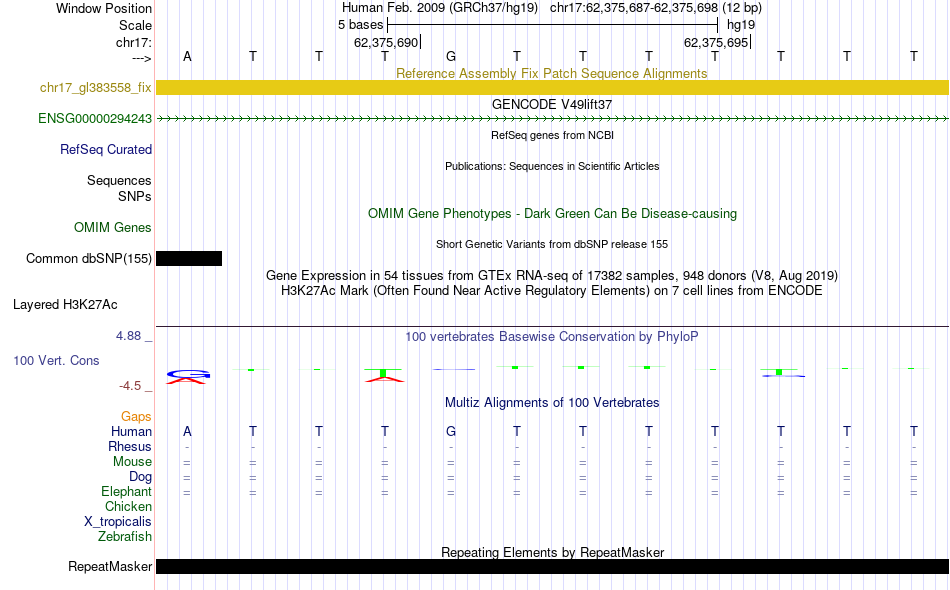This screenshot has width=950, height=590.
Task: Open the 100 Vert. Cons label
Action: point(56,360)
